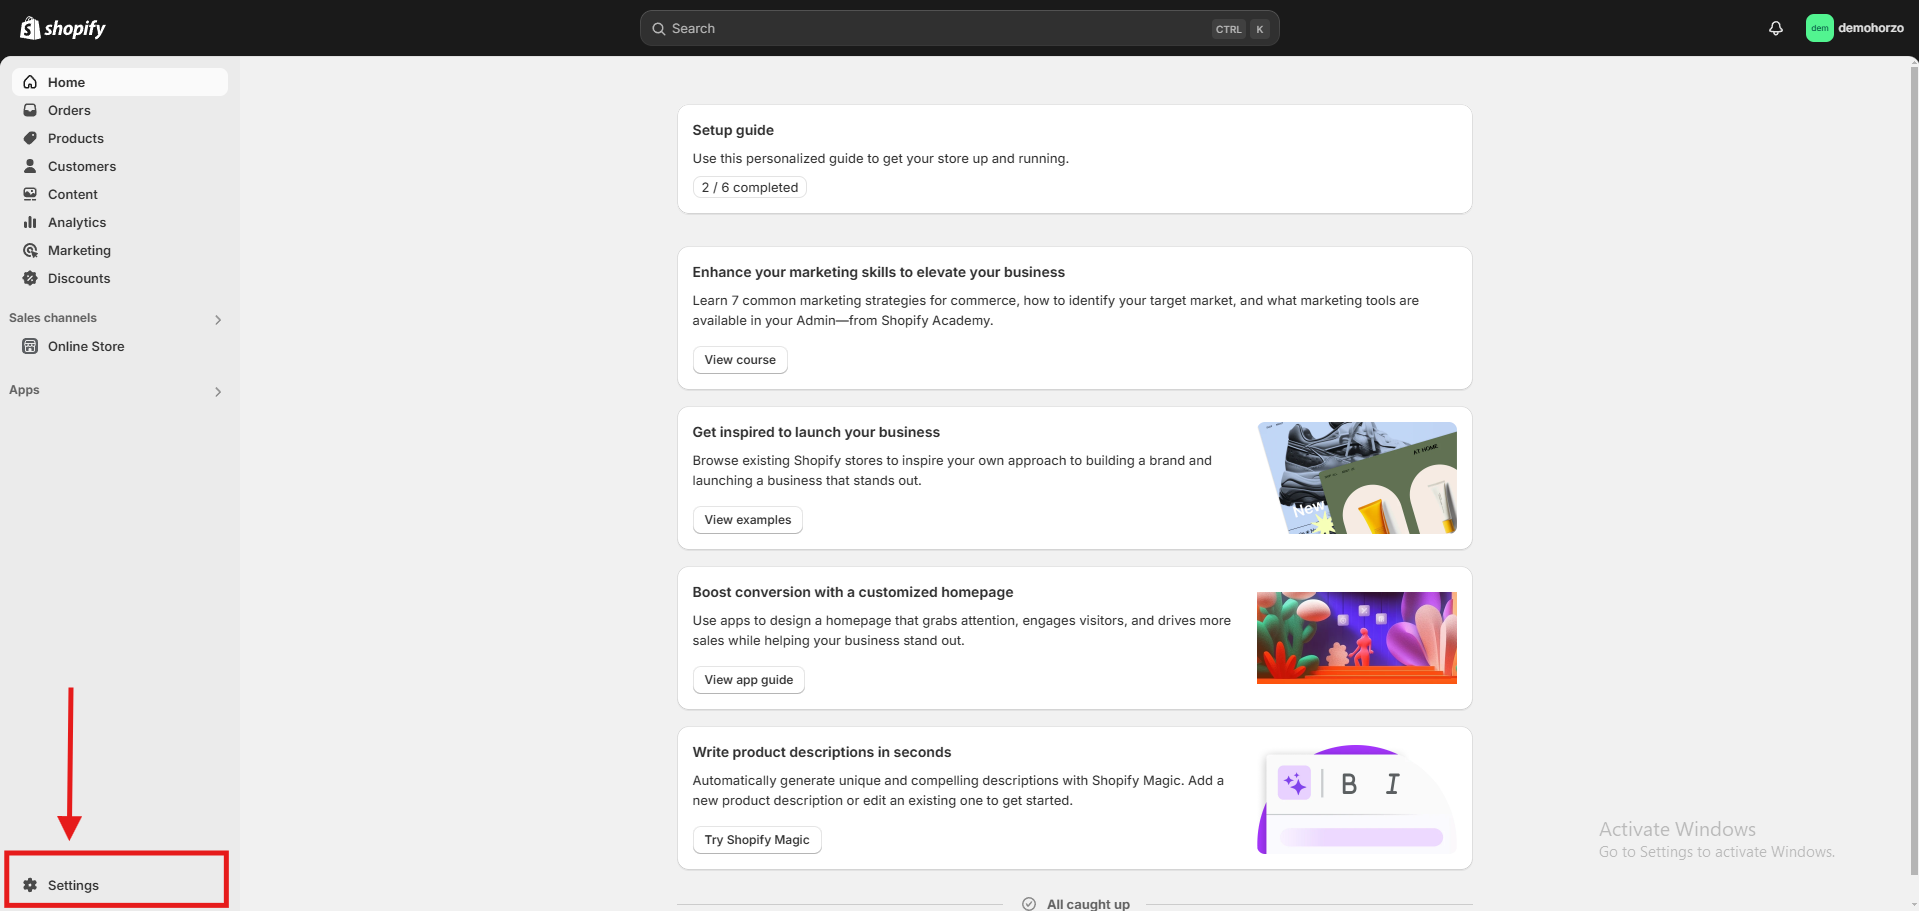The height and width of the screenshot is (911, 1919).
Task: Click the Analytics bar chart icon
Action: pyautogui.click(x=30, y=222)
